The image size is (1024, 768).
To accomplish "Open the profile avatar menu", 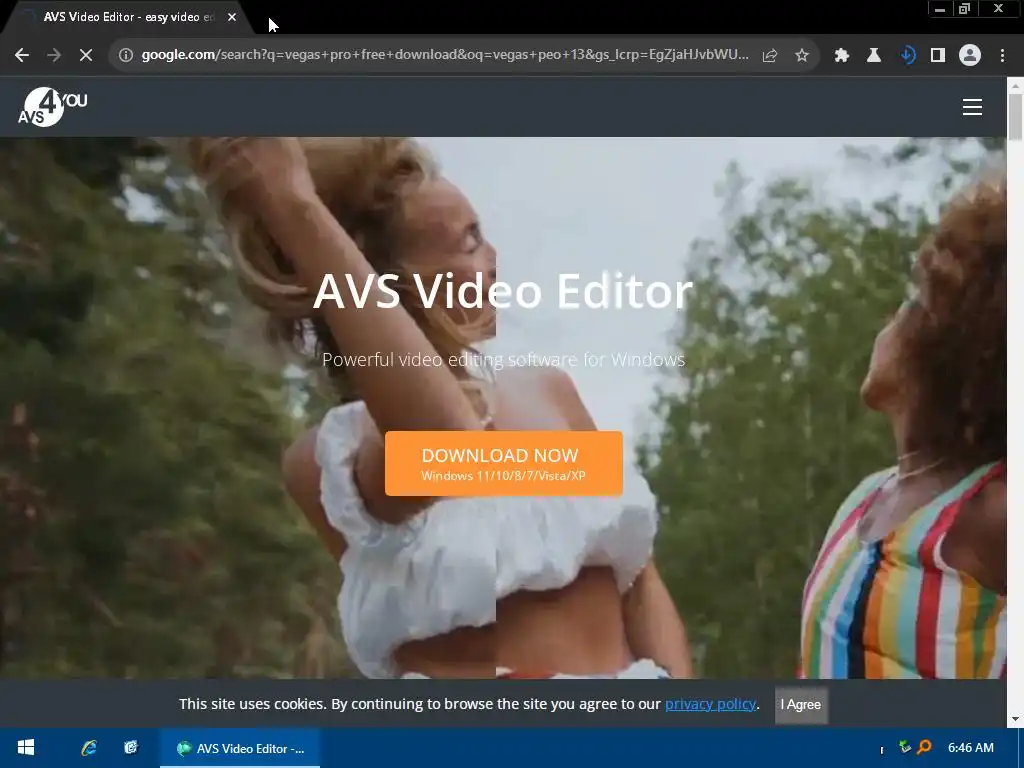I will (x=970, y=56).
